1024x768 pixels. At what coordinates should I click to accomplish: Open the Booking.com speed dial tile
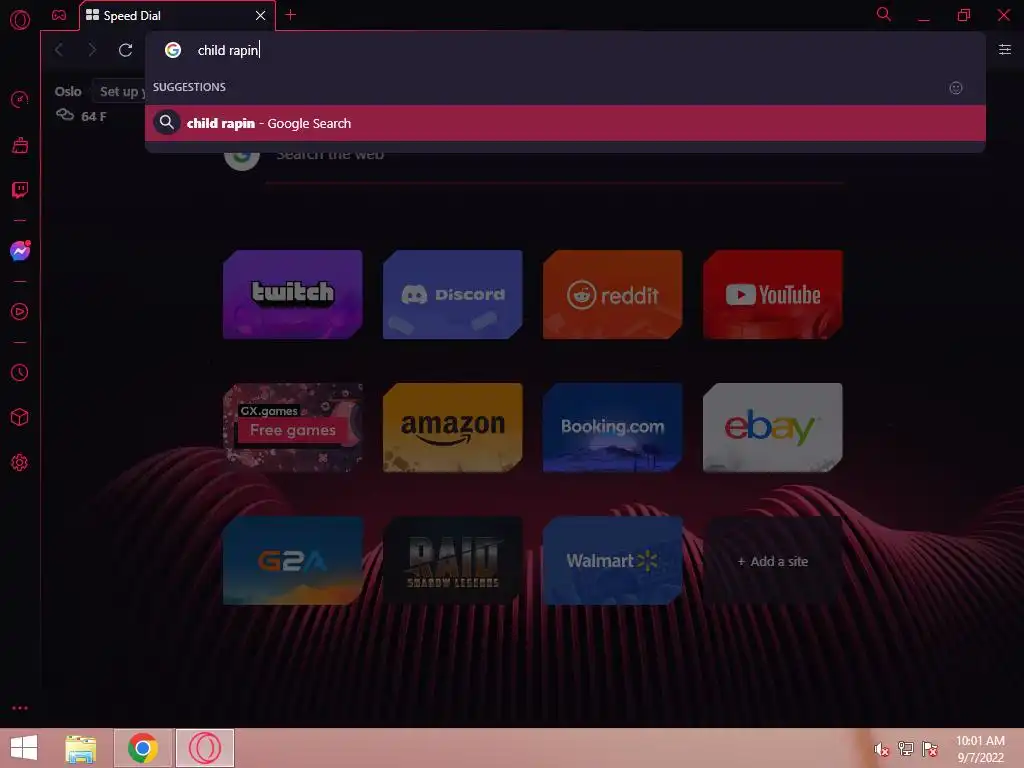pos(613,428)
